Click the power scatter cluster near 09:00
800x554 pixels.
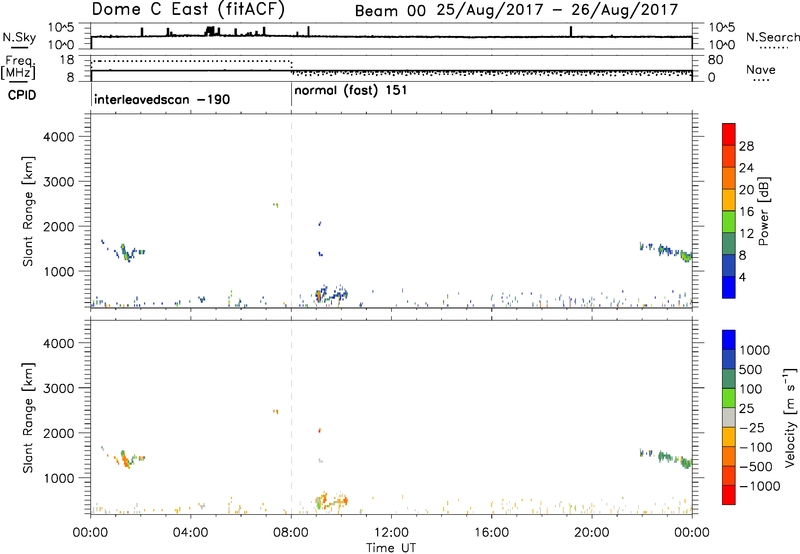(x=330, y=294)
